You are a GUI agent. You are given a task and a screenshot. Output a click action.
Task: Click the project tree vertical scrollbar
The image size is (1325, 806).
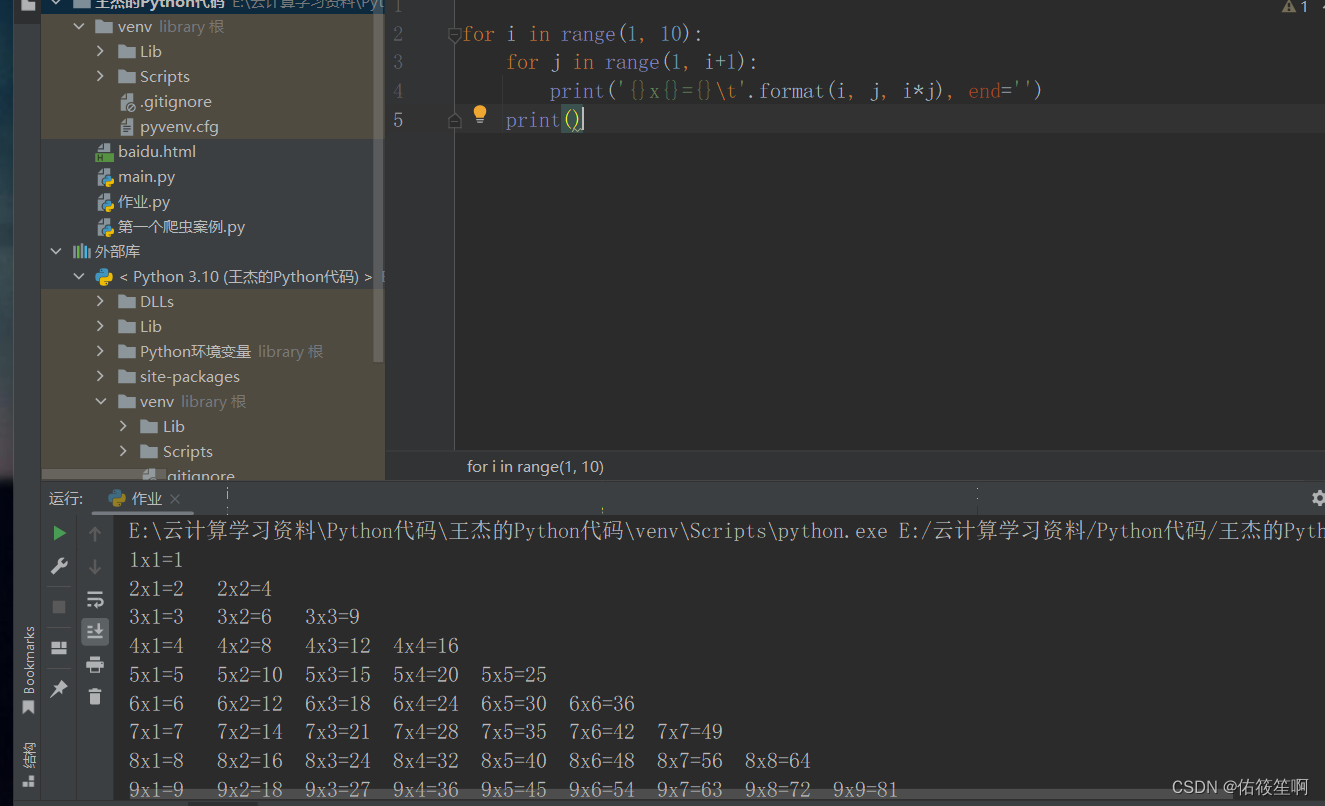[378, 190]
